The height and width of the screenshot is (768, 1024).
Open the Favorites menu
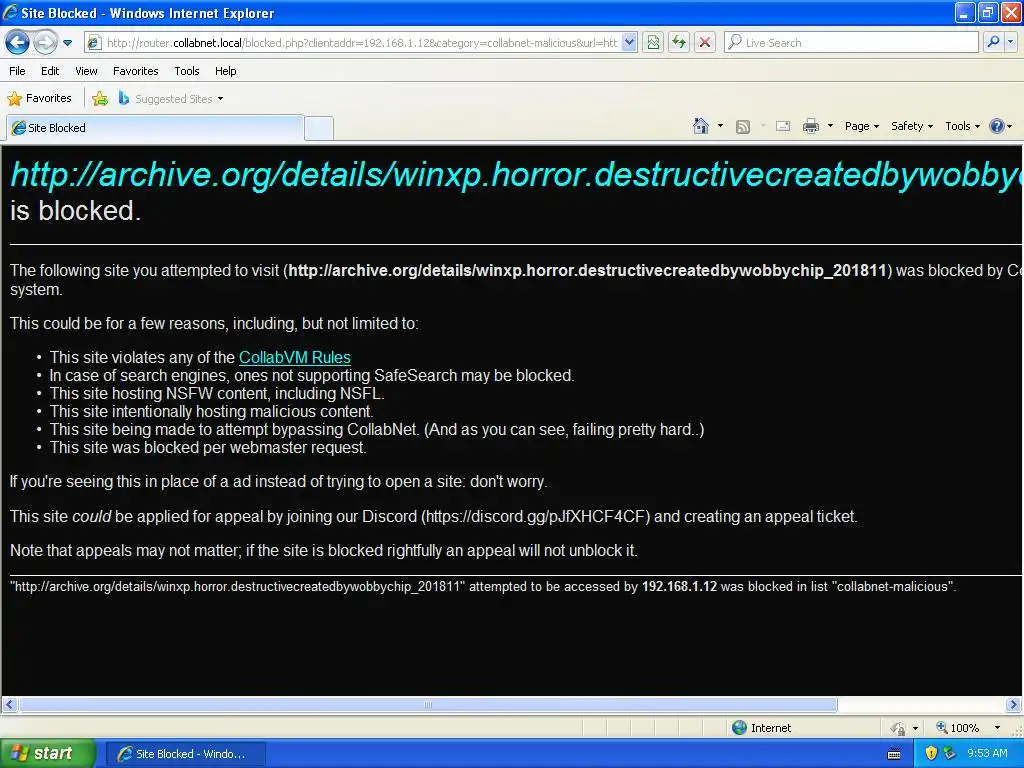coord(135,71)
